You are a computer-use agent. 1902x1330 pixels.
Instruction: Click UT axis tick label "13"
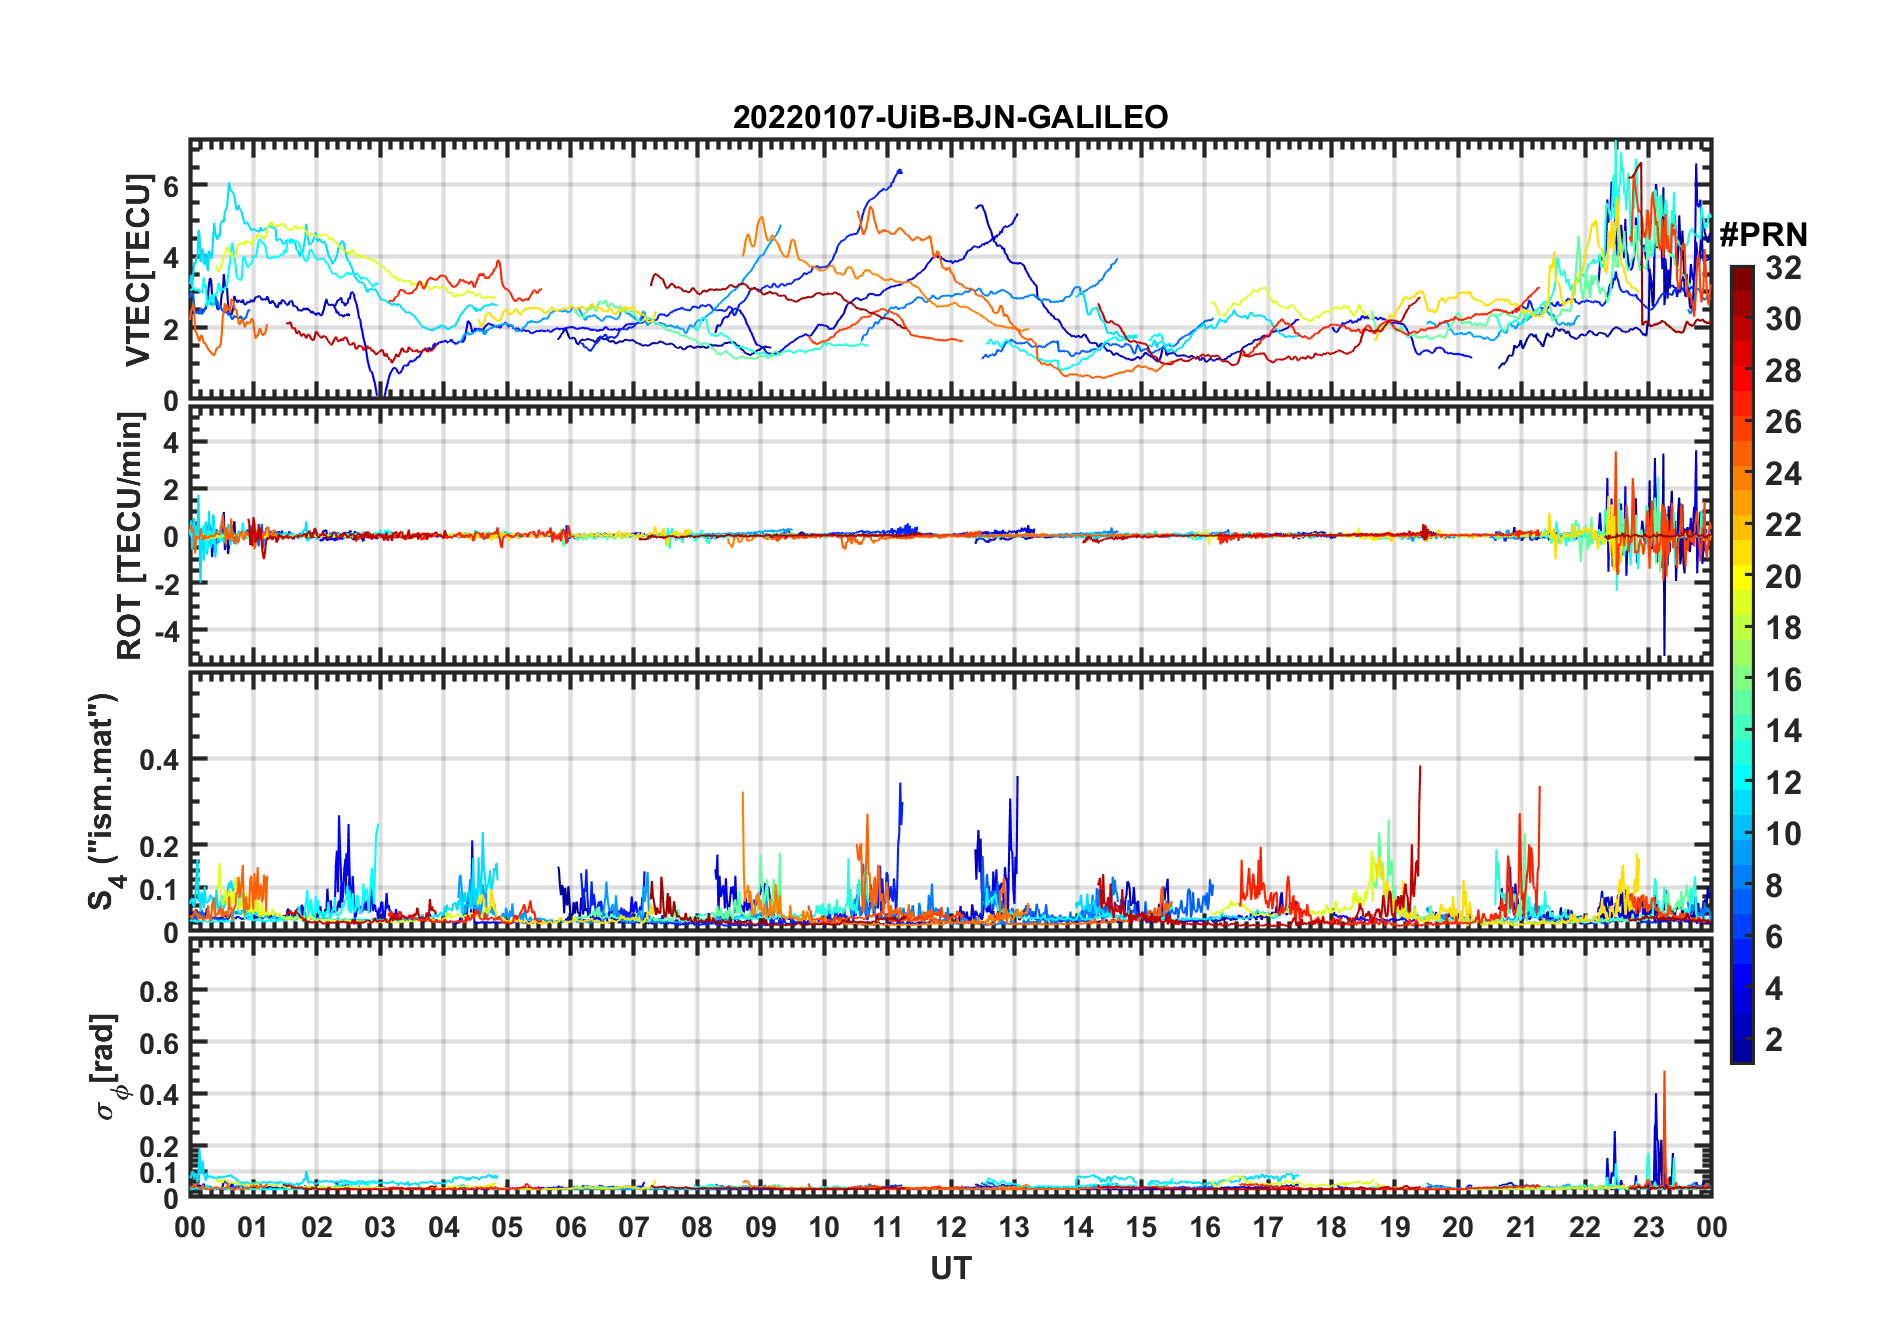pos(1014,1227)
